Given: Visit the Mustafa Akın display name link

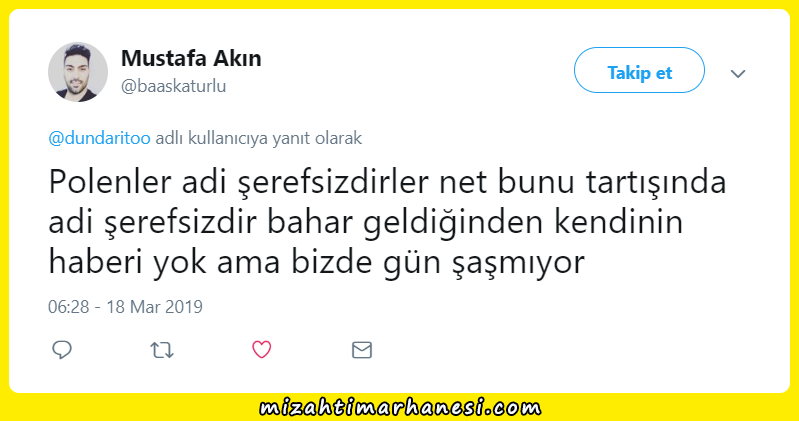Looking at the screenshot, I should [x=191, y=58].
